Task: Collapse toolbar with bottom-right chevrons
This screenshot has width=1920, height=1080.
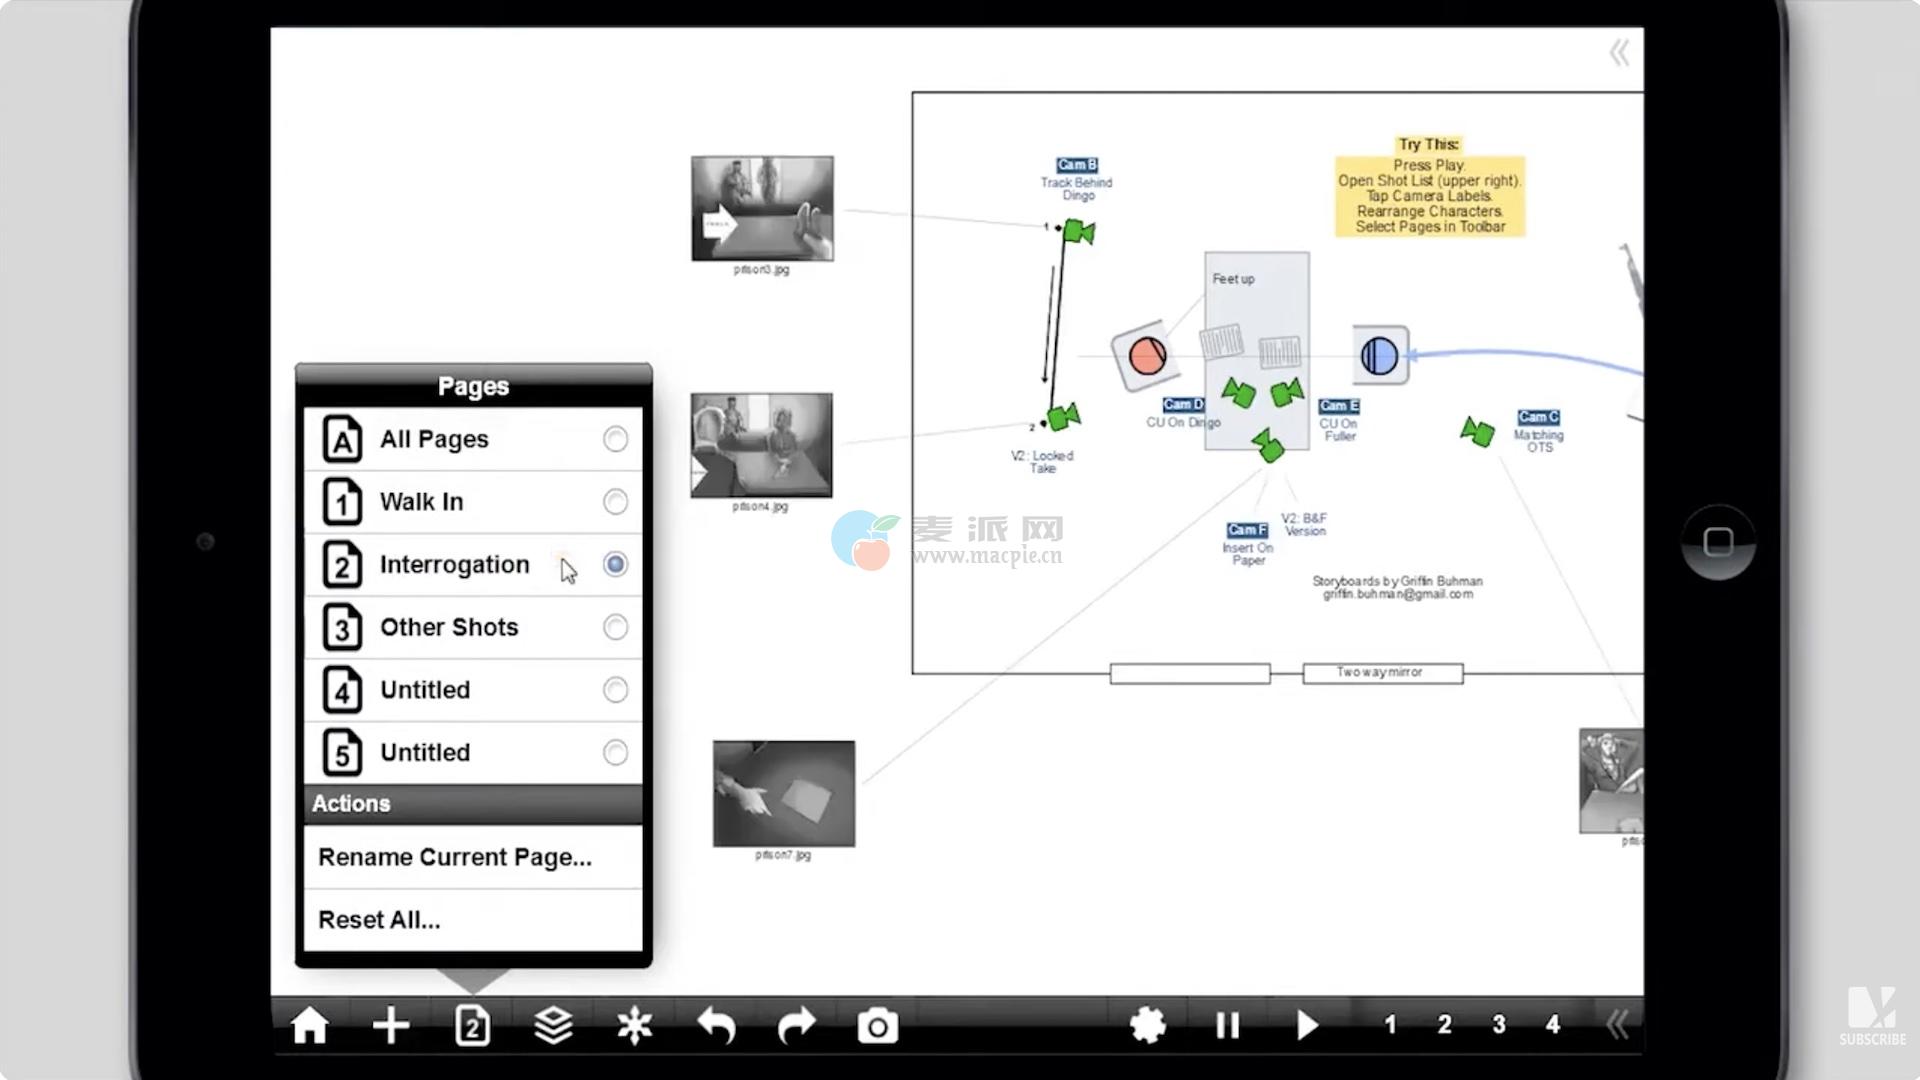Action: [x=1617, y=1024]
